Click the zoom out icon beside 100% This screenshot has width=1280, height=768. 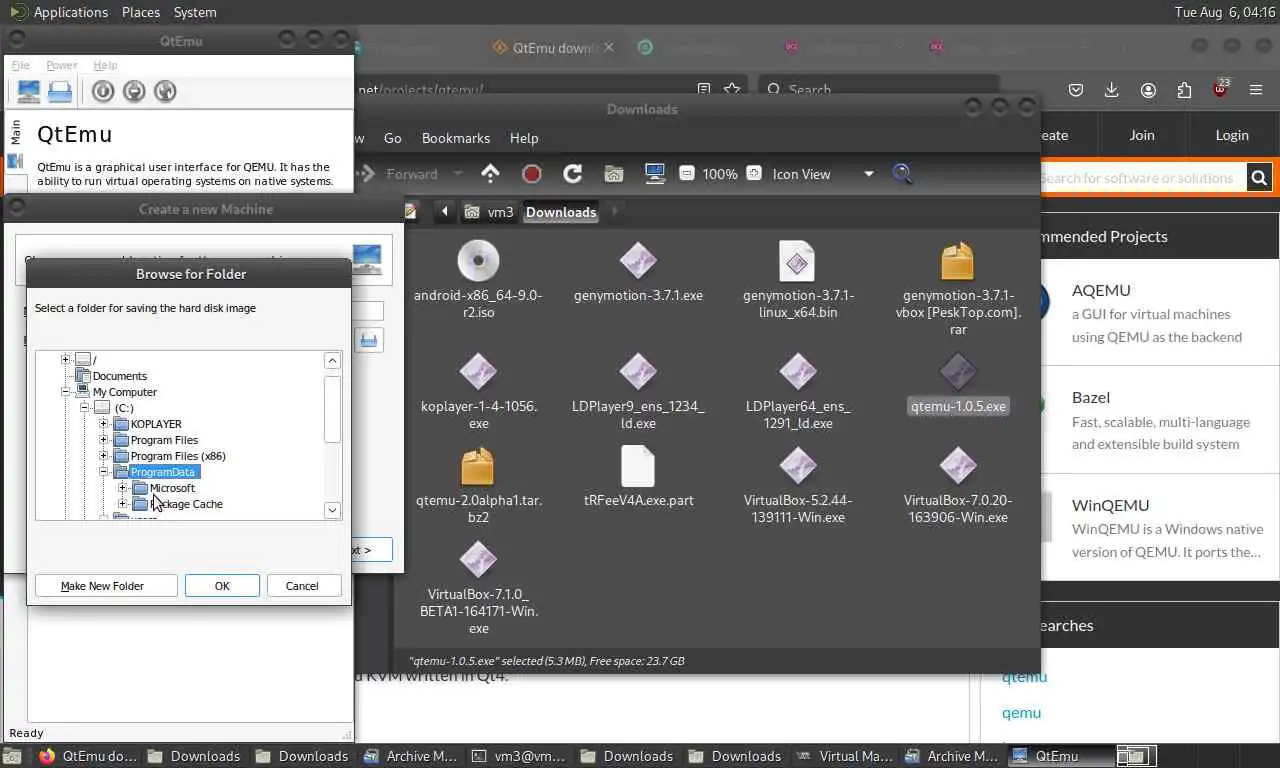[x=687, y=174]
